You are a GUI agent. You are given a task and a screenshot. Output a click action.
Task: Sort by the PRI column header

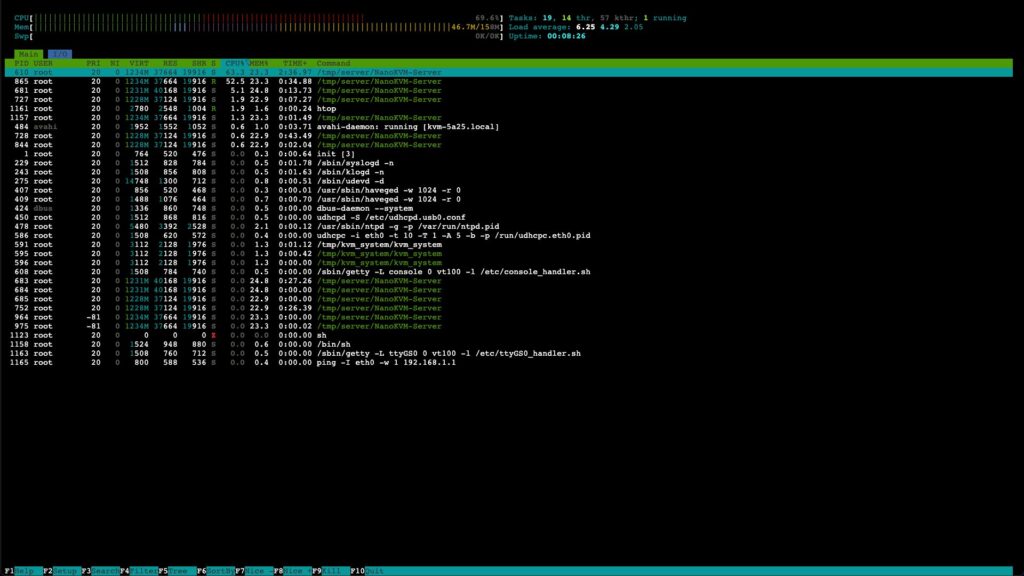point(93,63)
